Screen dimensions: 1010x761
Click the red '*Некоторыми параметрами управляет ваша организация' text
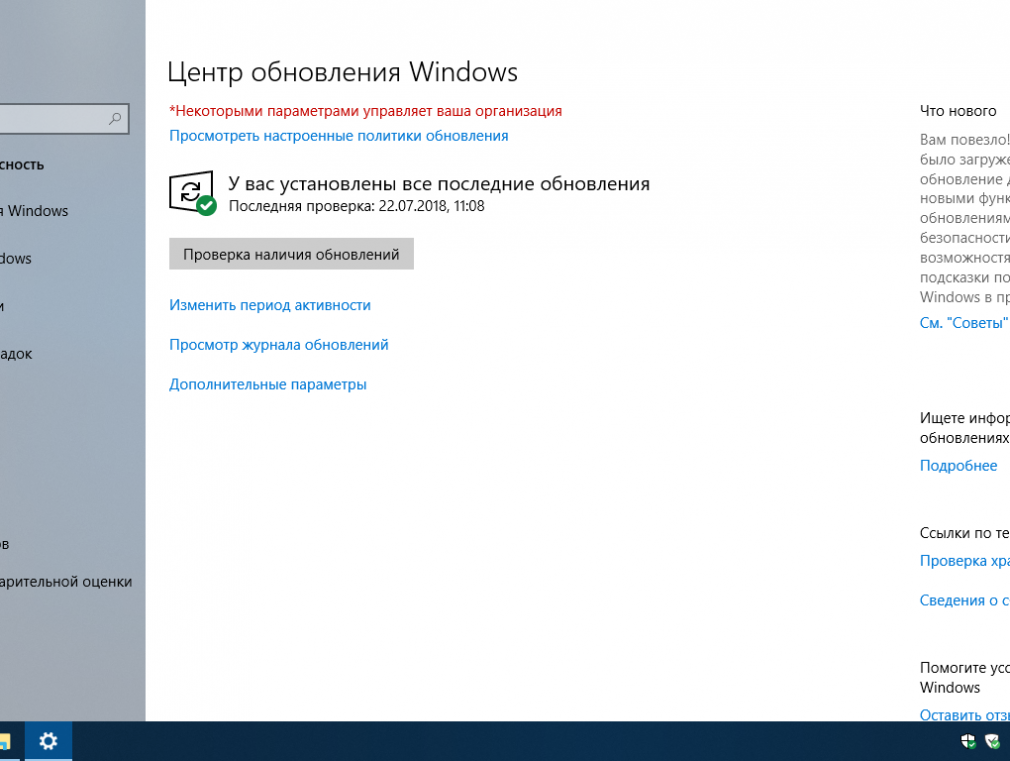pos(365,111)
